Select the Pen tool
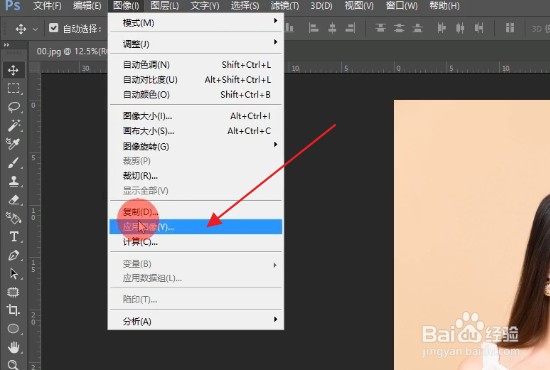The image size is (550, 370). pos(13,255)
